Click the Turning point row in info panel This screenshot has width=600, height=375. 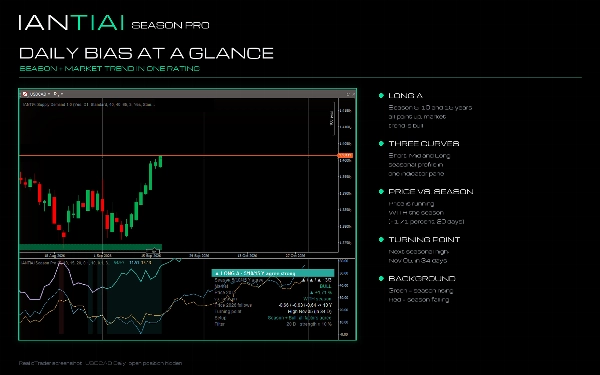(x=273, y=311)
